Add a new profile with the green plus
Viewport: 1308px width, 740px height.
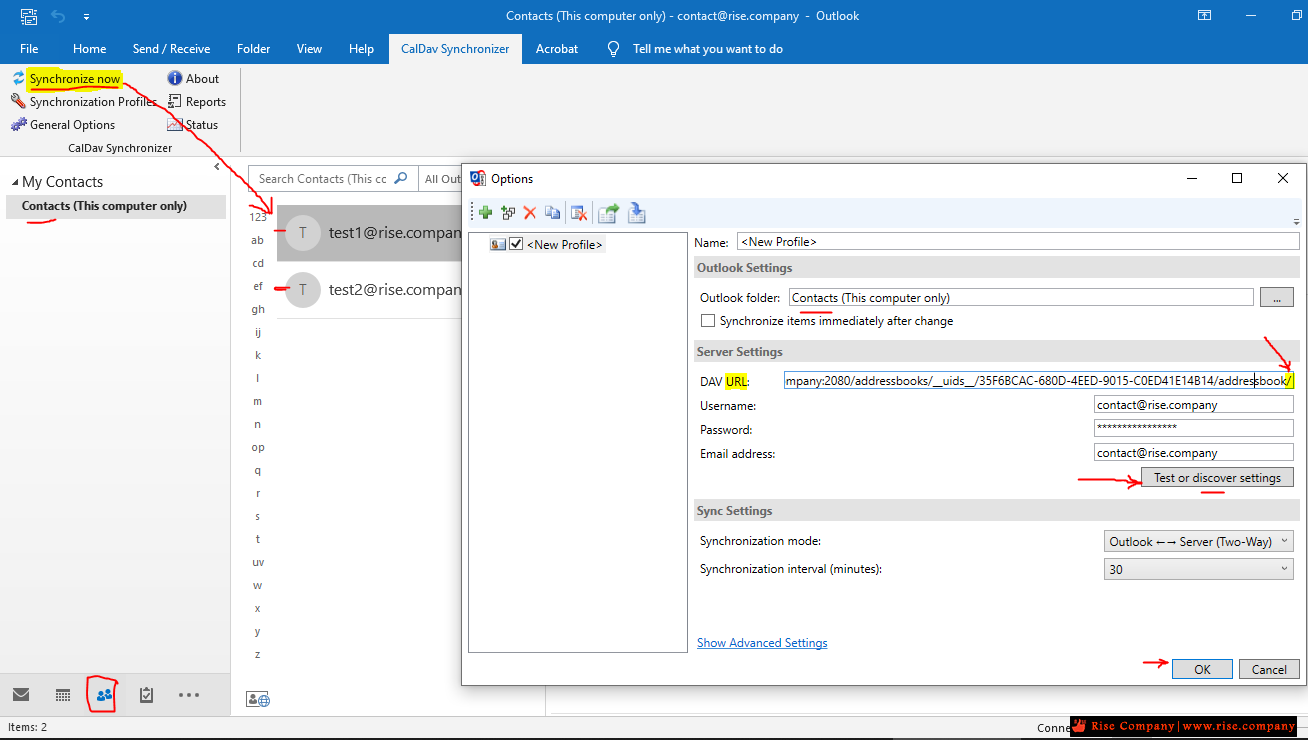click(485, 212)
